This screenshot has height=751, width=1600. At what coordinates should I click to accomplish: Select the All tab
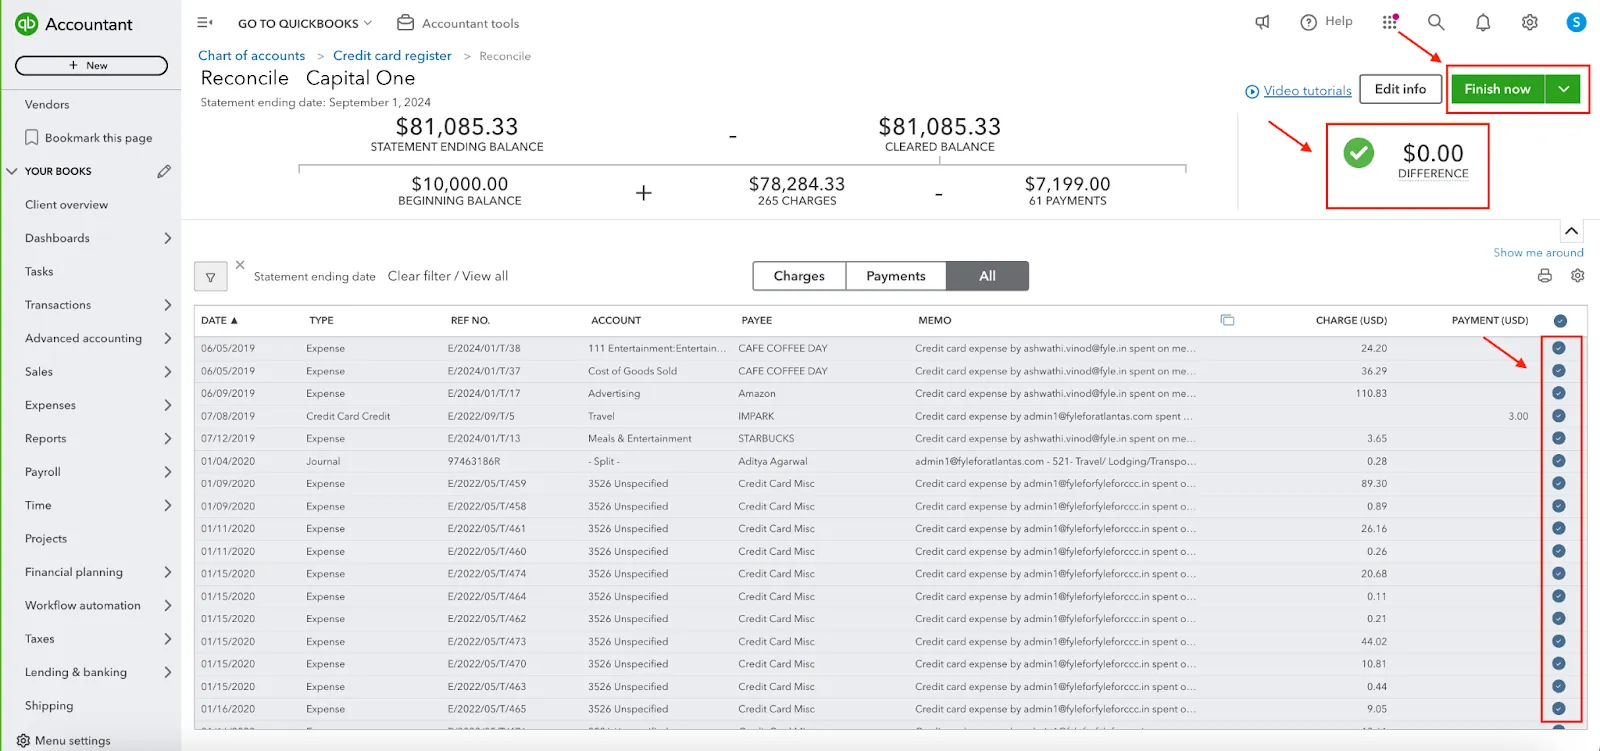pos(987,276)
